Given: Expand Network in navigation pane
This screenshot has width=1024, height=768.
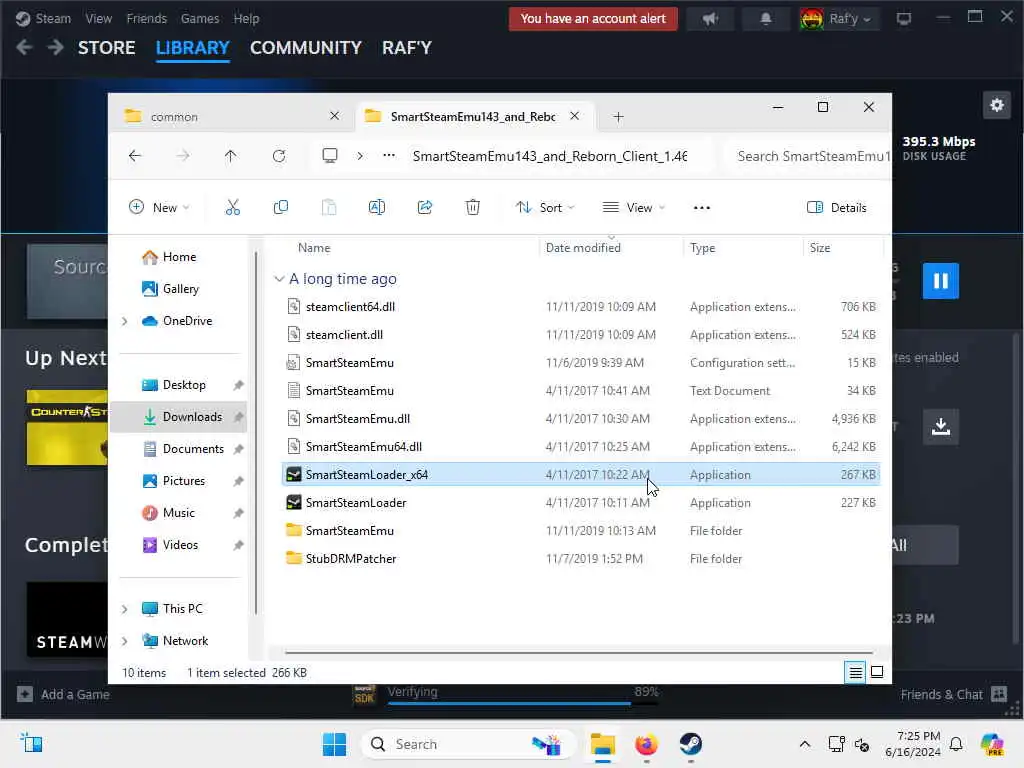Looking at the screenshot, I should coord(125,641).
